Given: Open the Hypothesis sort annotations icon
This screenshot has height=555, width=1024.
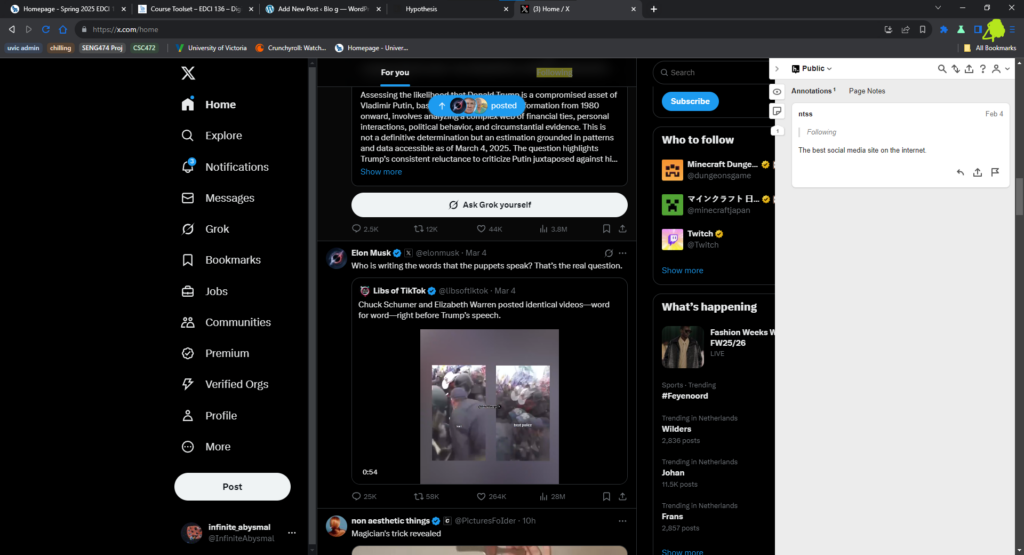Looking at the screenshot, I should click(955, 69).
